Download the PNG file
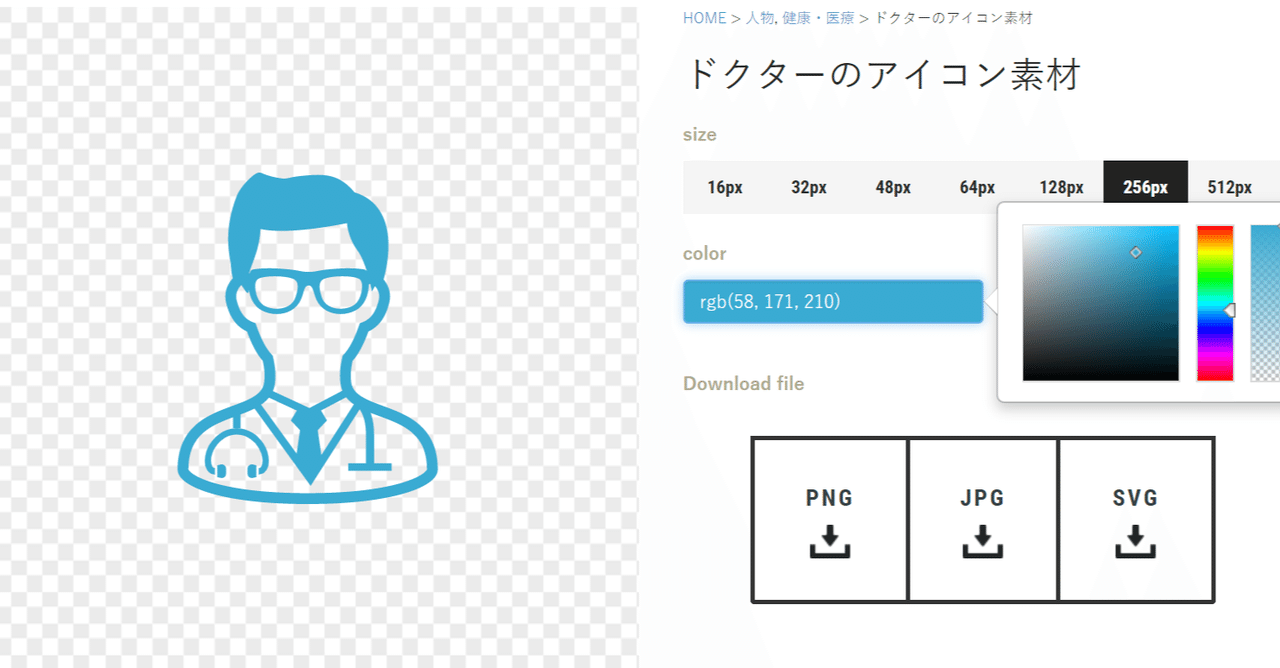 830,520
